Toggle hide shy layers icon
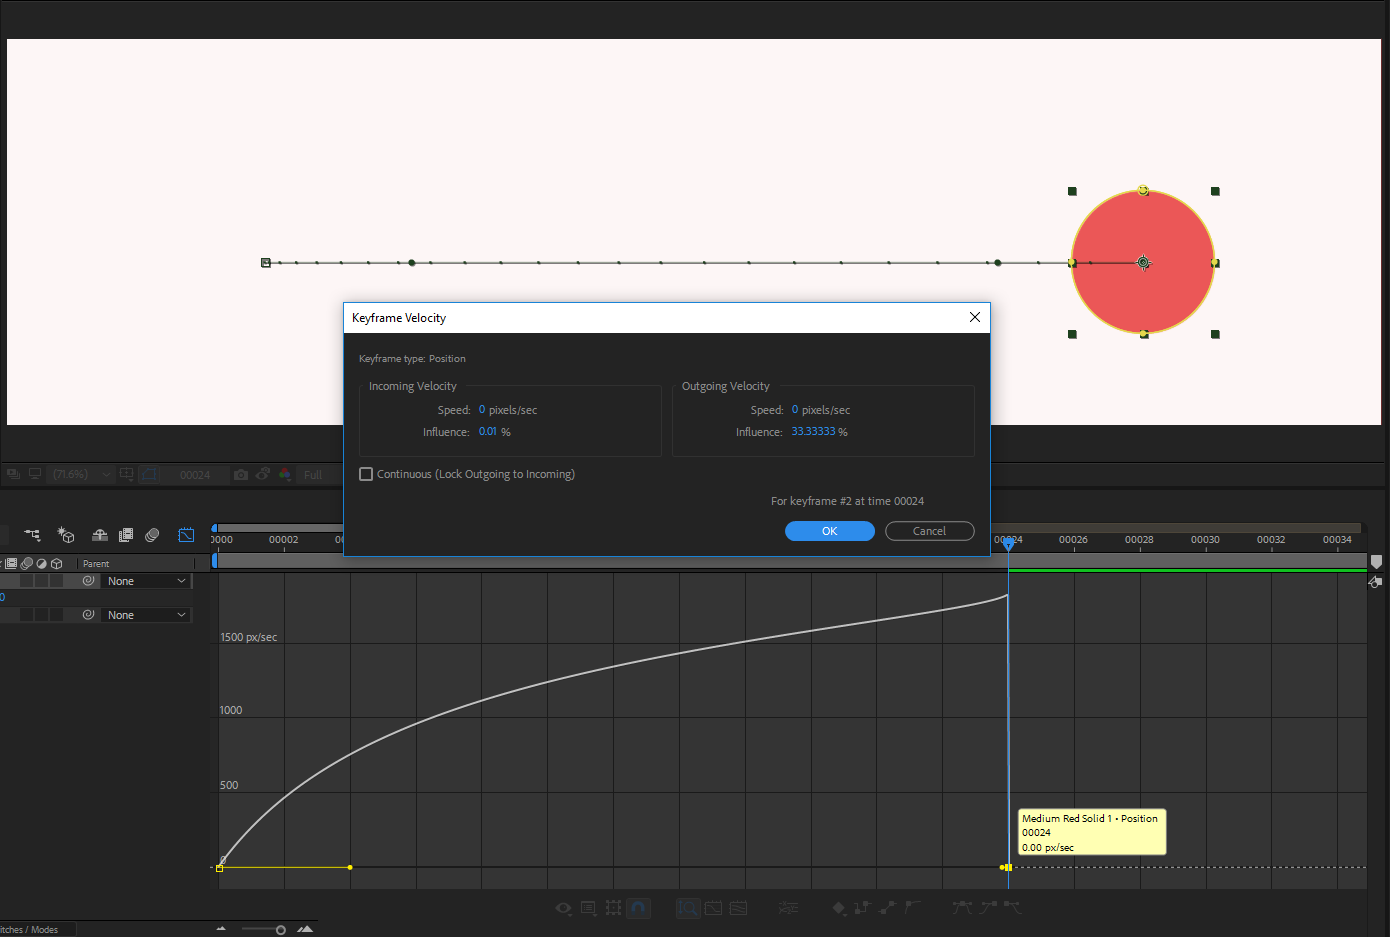The image size is (1390, 937). click(x=99, y=535)
